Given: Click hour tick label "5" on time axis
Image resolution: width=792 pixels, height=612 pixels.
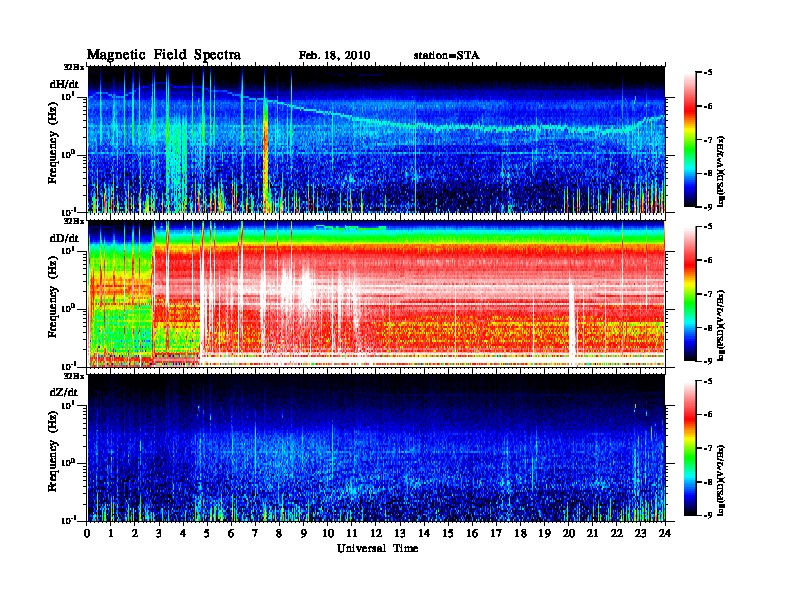Looking at the screenshot, I should click(x=207, y=533).
